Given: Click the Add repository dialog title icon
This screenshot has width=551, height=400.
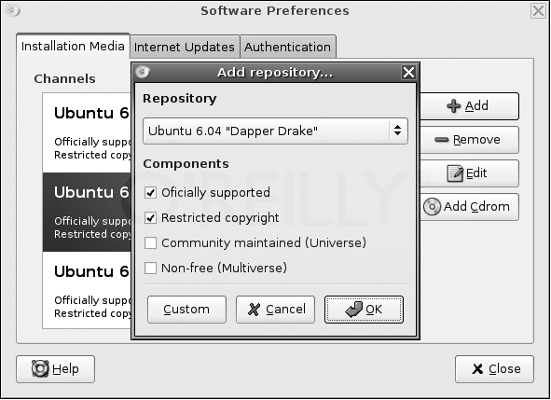Looking at the screenshot, I should click(x=142, y=72).
